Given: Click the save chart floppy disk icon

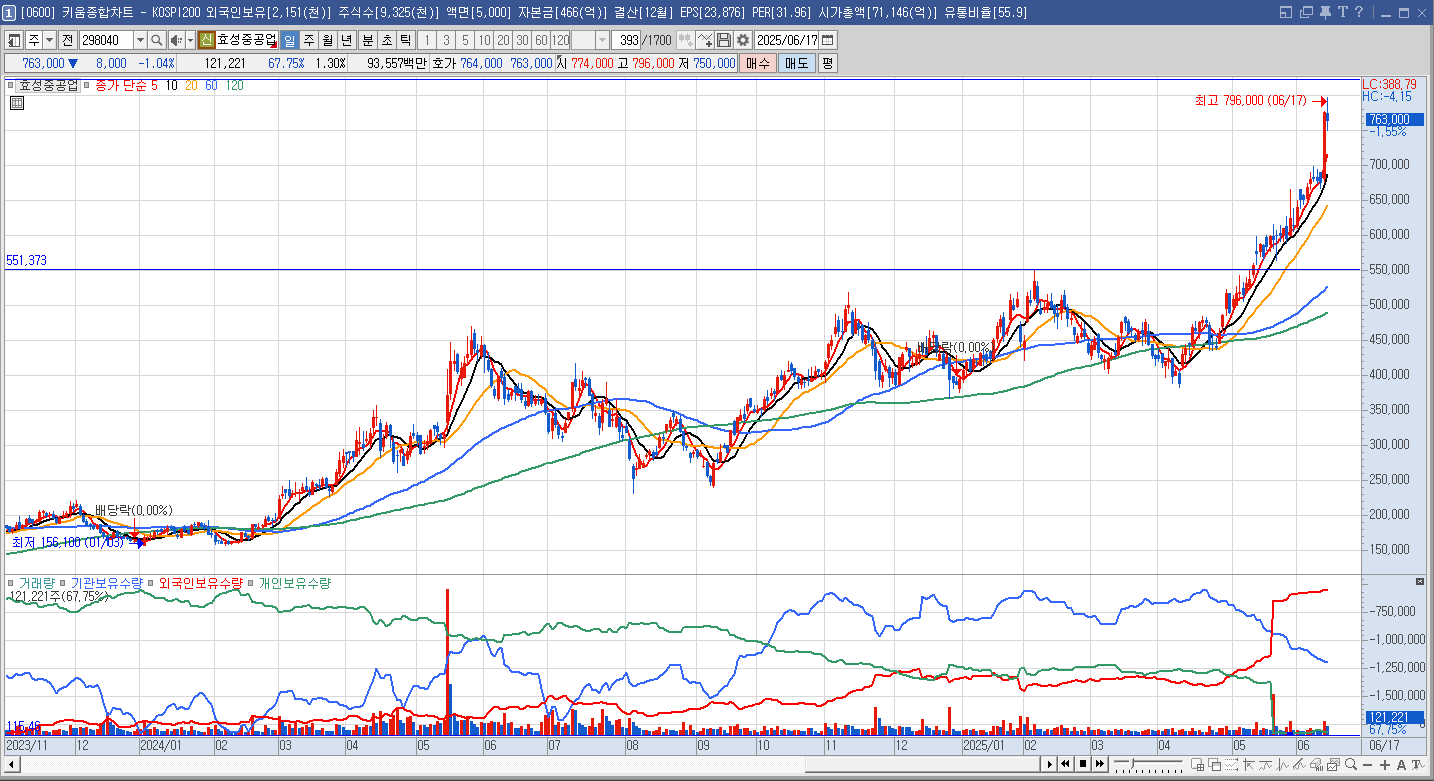Looking at the screenshot, I should [724, 40].
